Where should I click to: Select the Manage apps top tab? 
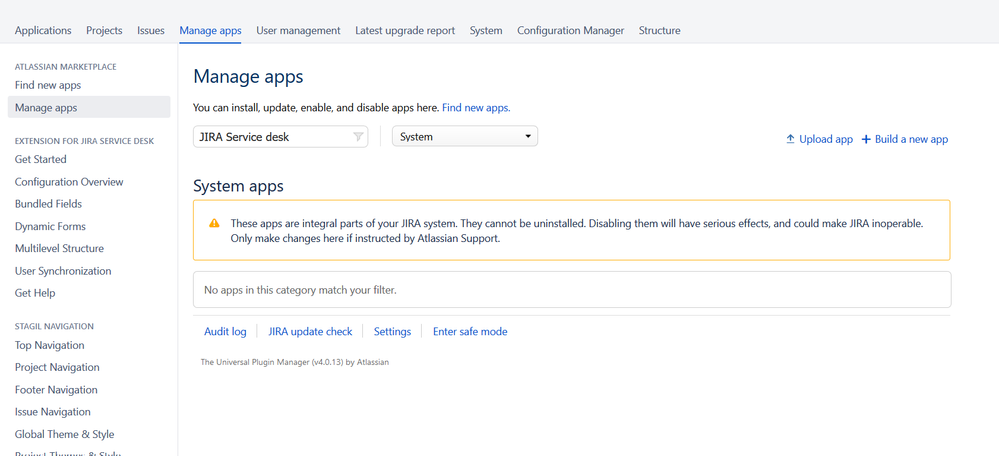tap(210, 31)
